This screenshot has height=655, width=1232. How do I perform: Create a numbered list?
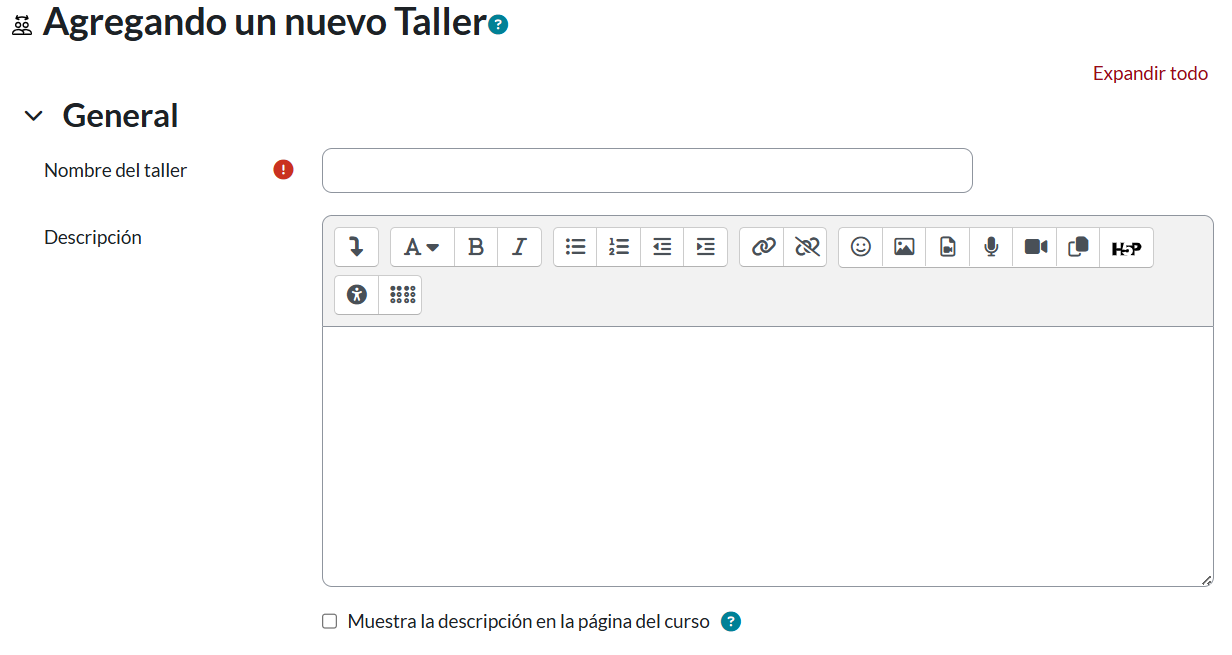click(x=618, y=247)
